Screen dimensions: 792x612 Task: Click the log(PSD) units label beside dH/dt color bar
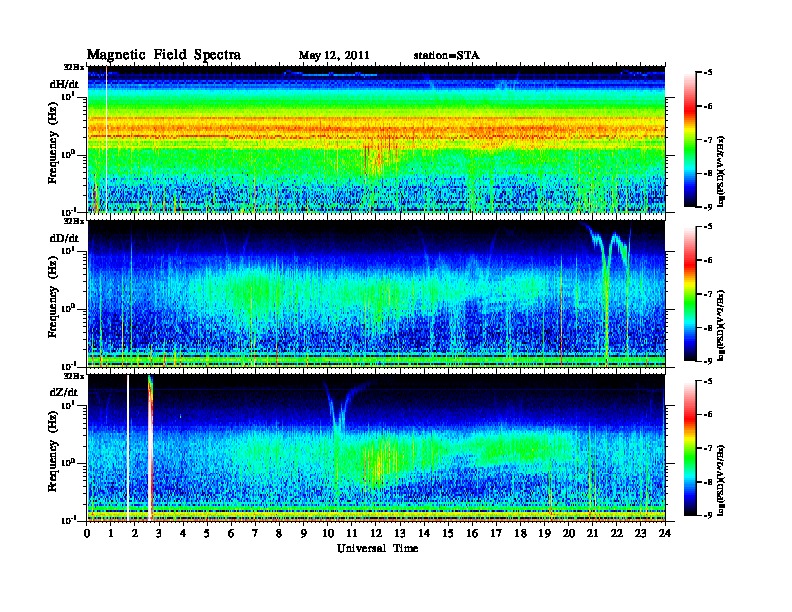point(721,172)
